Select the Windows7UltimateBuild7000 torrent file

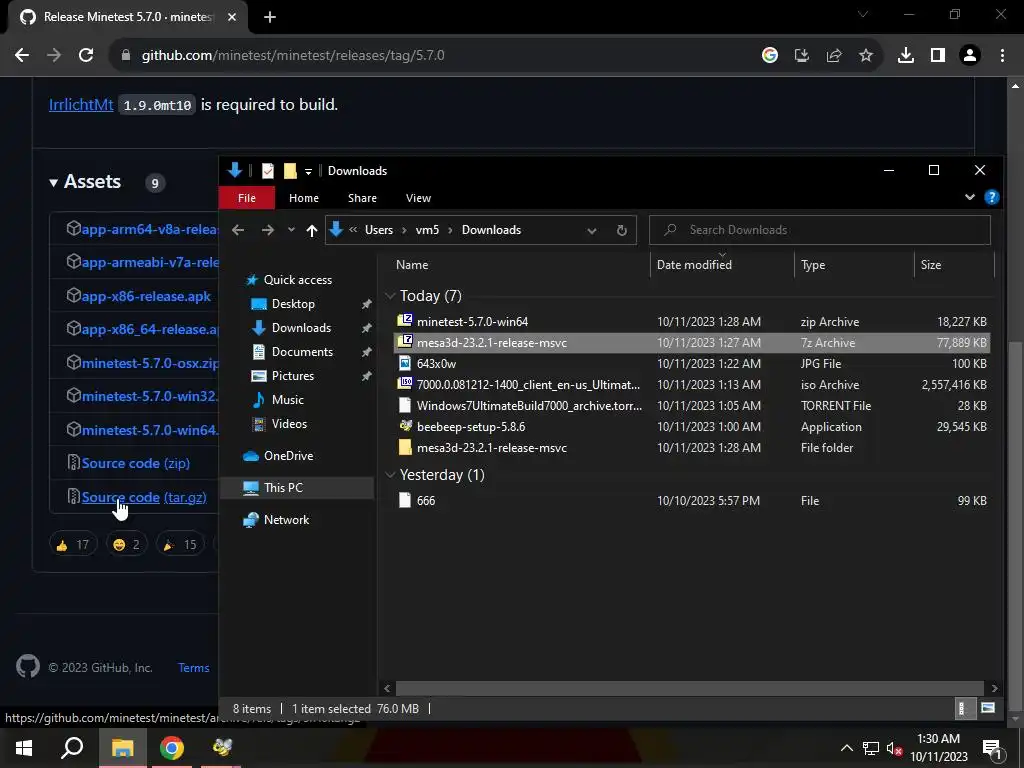(692, 406)
